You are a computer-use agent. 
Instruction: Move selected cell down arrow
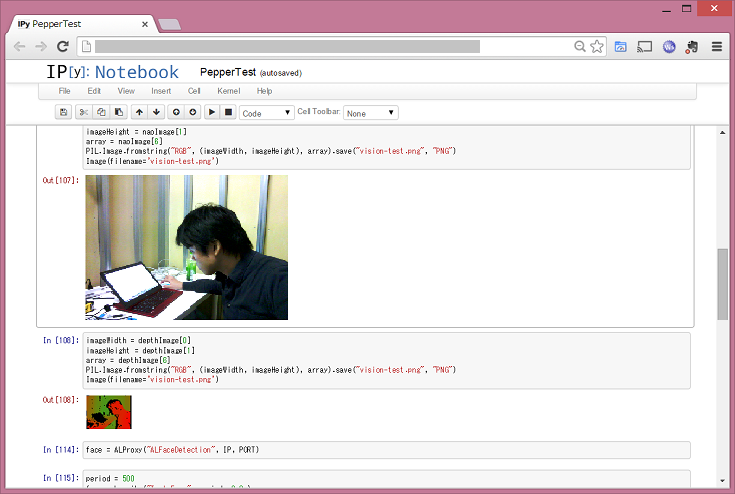(x=157, y=112)
